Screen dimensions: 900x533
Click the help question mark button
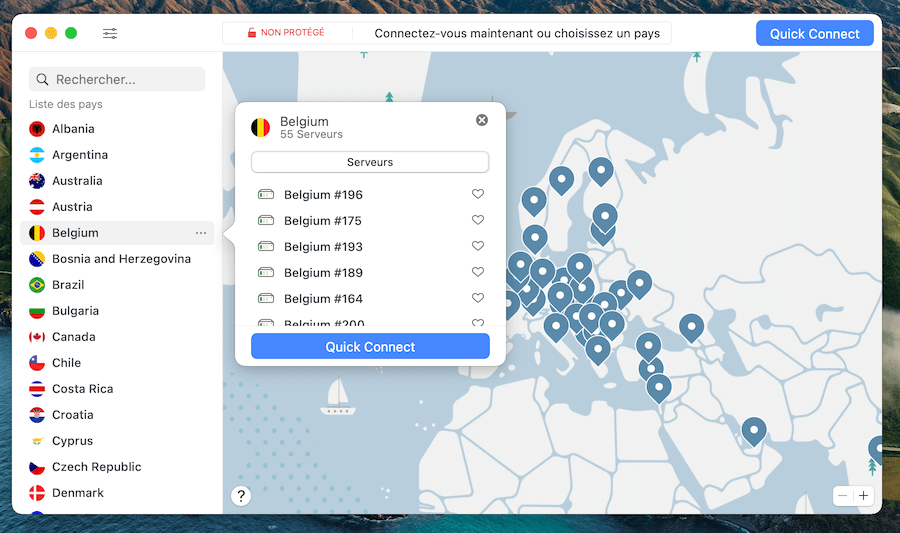(x=241, y=496)
